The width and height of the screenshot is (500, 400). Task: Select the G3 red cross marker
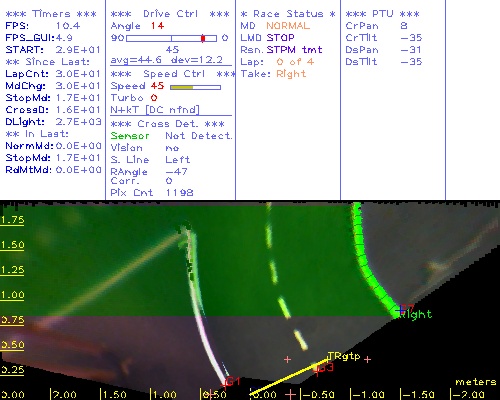pos(324,368)
